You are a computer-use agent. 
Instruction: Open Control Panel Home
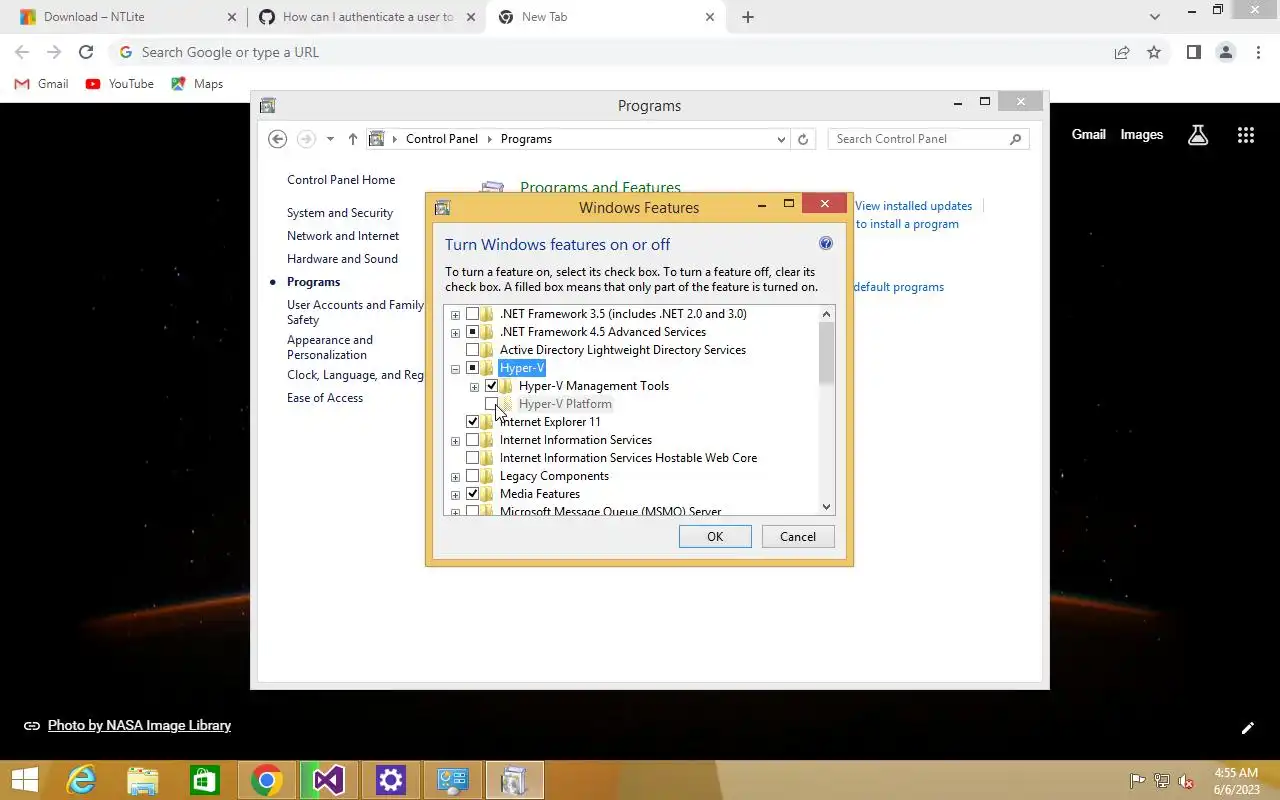(341, 180)
